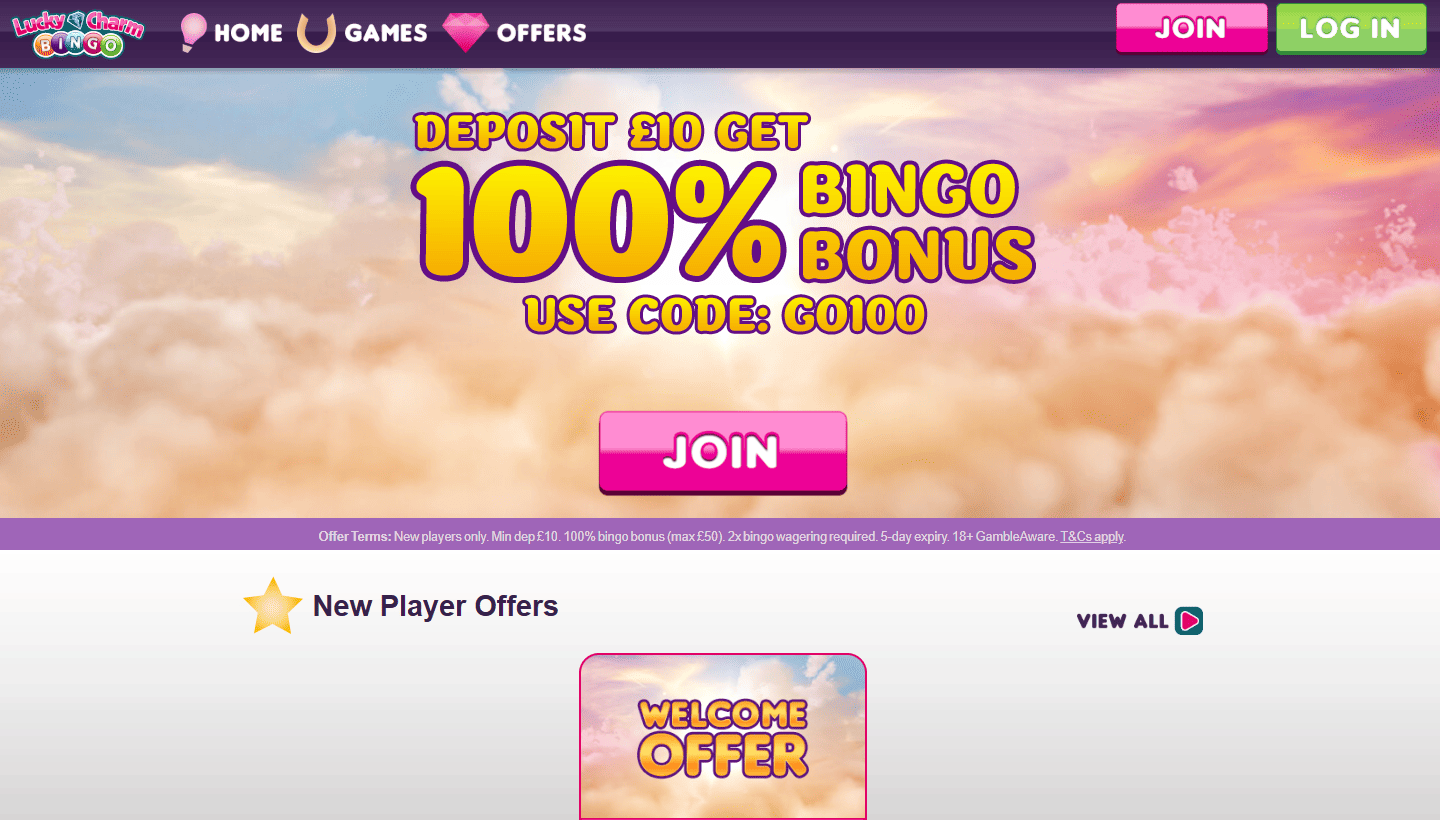Click the golden horseshoe icon beside Games

pyautogui.click(x=316, y=32)
